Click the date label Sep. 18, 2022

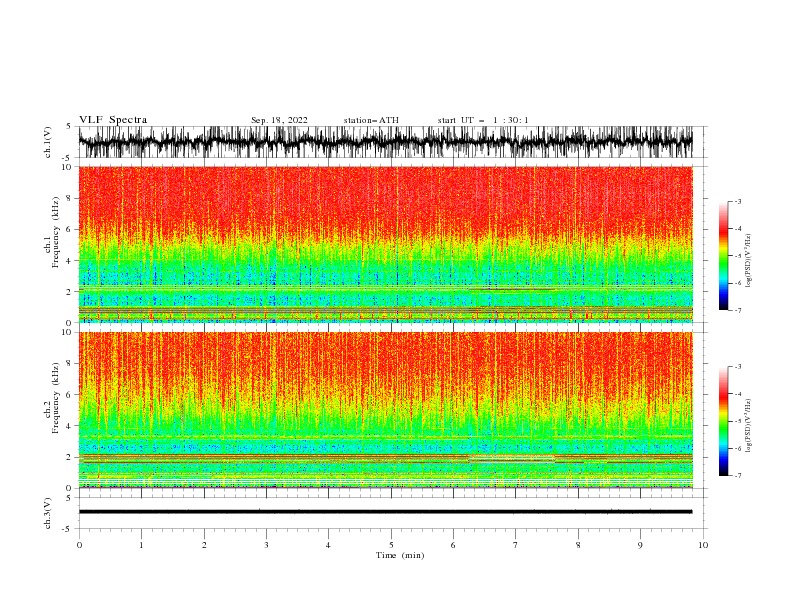[279, 120]
